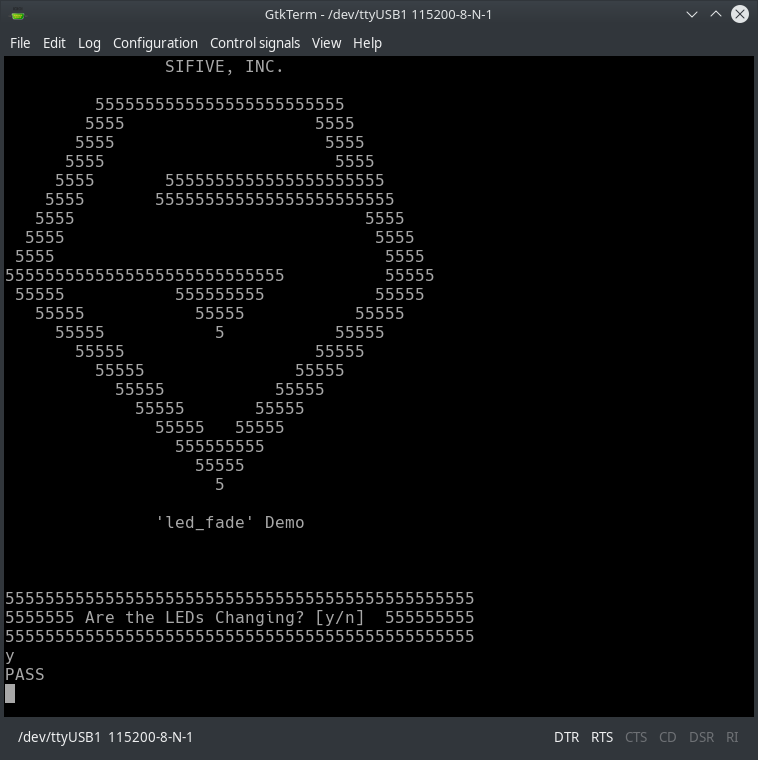This screenshot has height=760, width=758.
Task: Open the Edit menu
Action: (x=54, y=43)
